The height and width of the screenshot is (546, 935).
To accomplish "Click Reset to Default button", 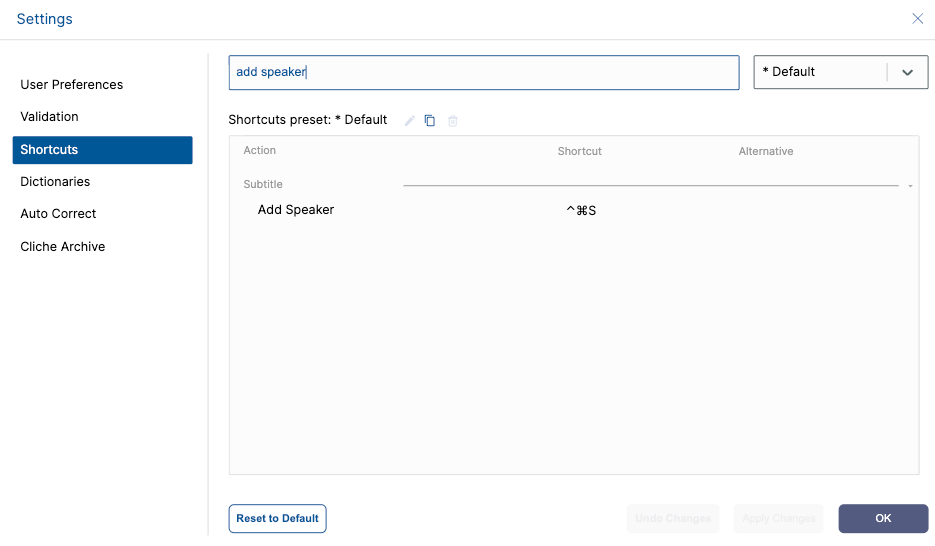I will click(277, 519).
